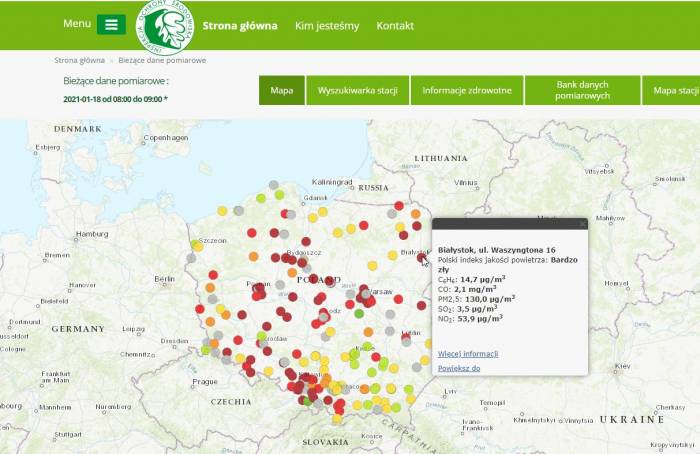Close the Białystok station info popup

click(x=583, y=225)
